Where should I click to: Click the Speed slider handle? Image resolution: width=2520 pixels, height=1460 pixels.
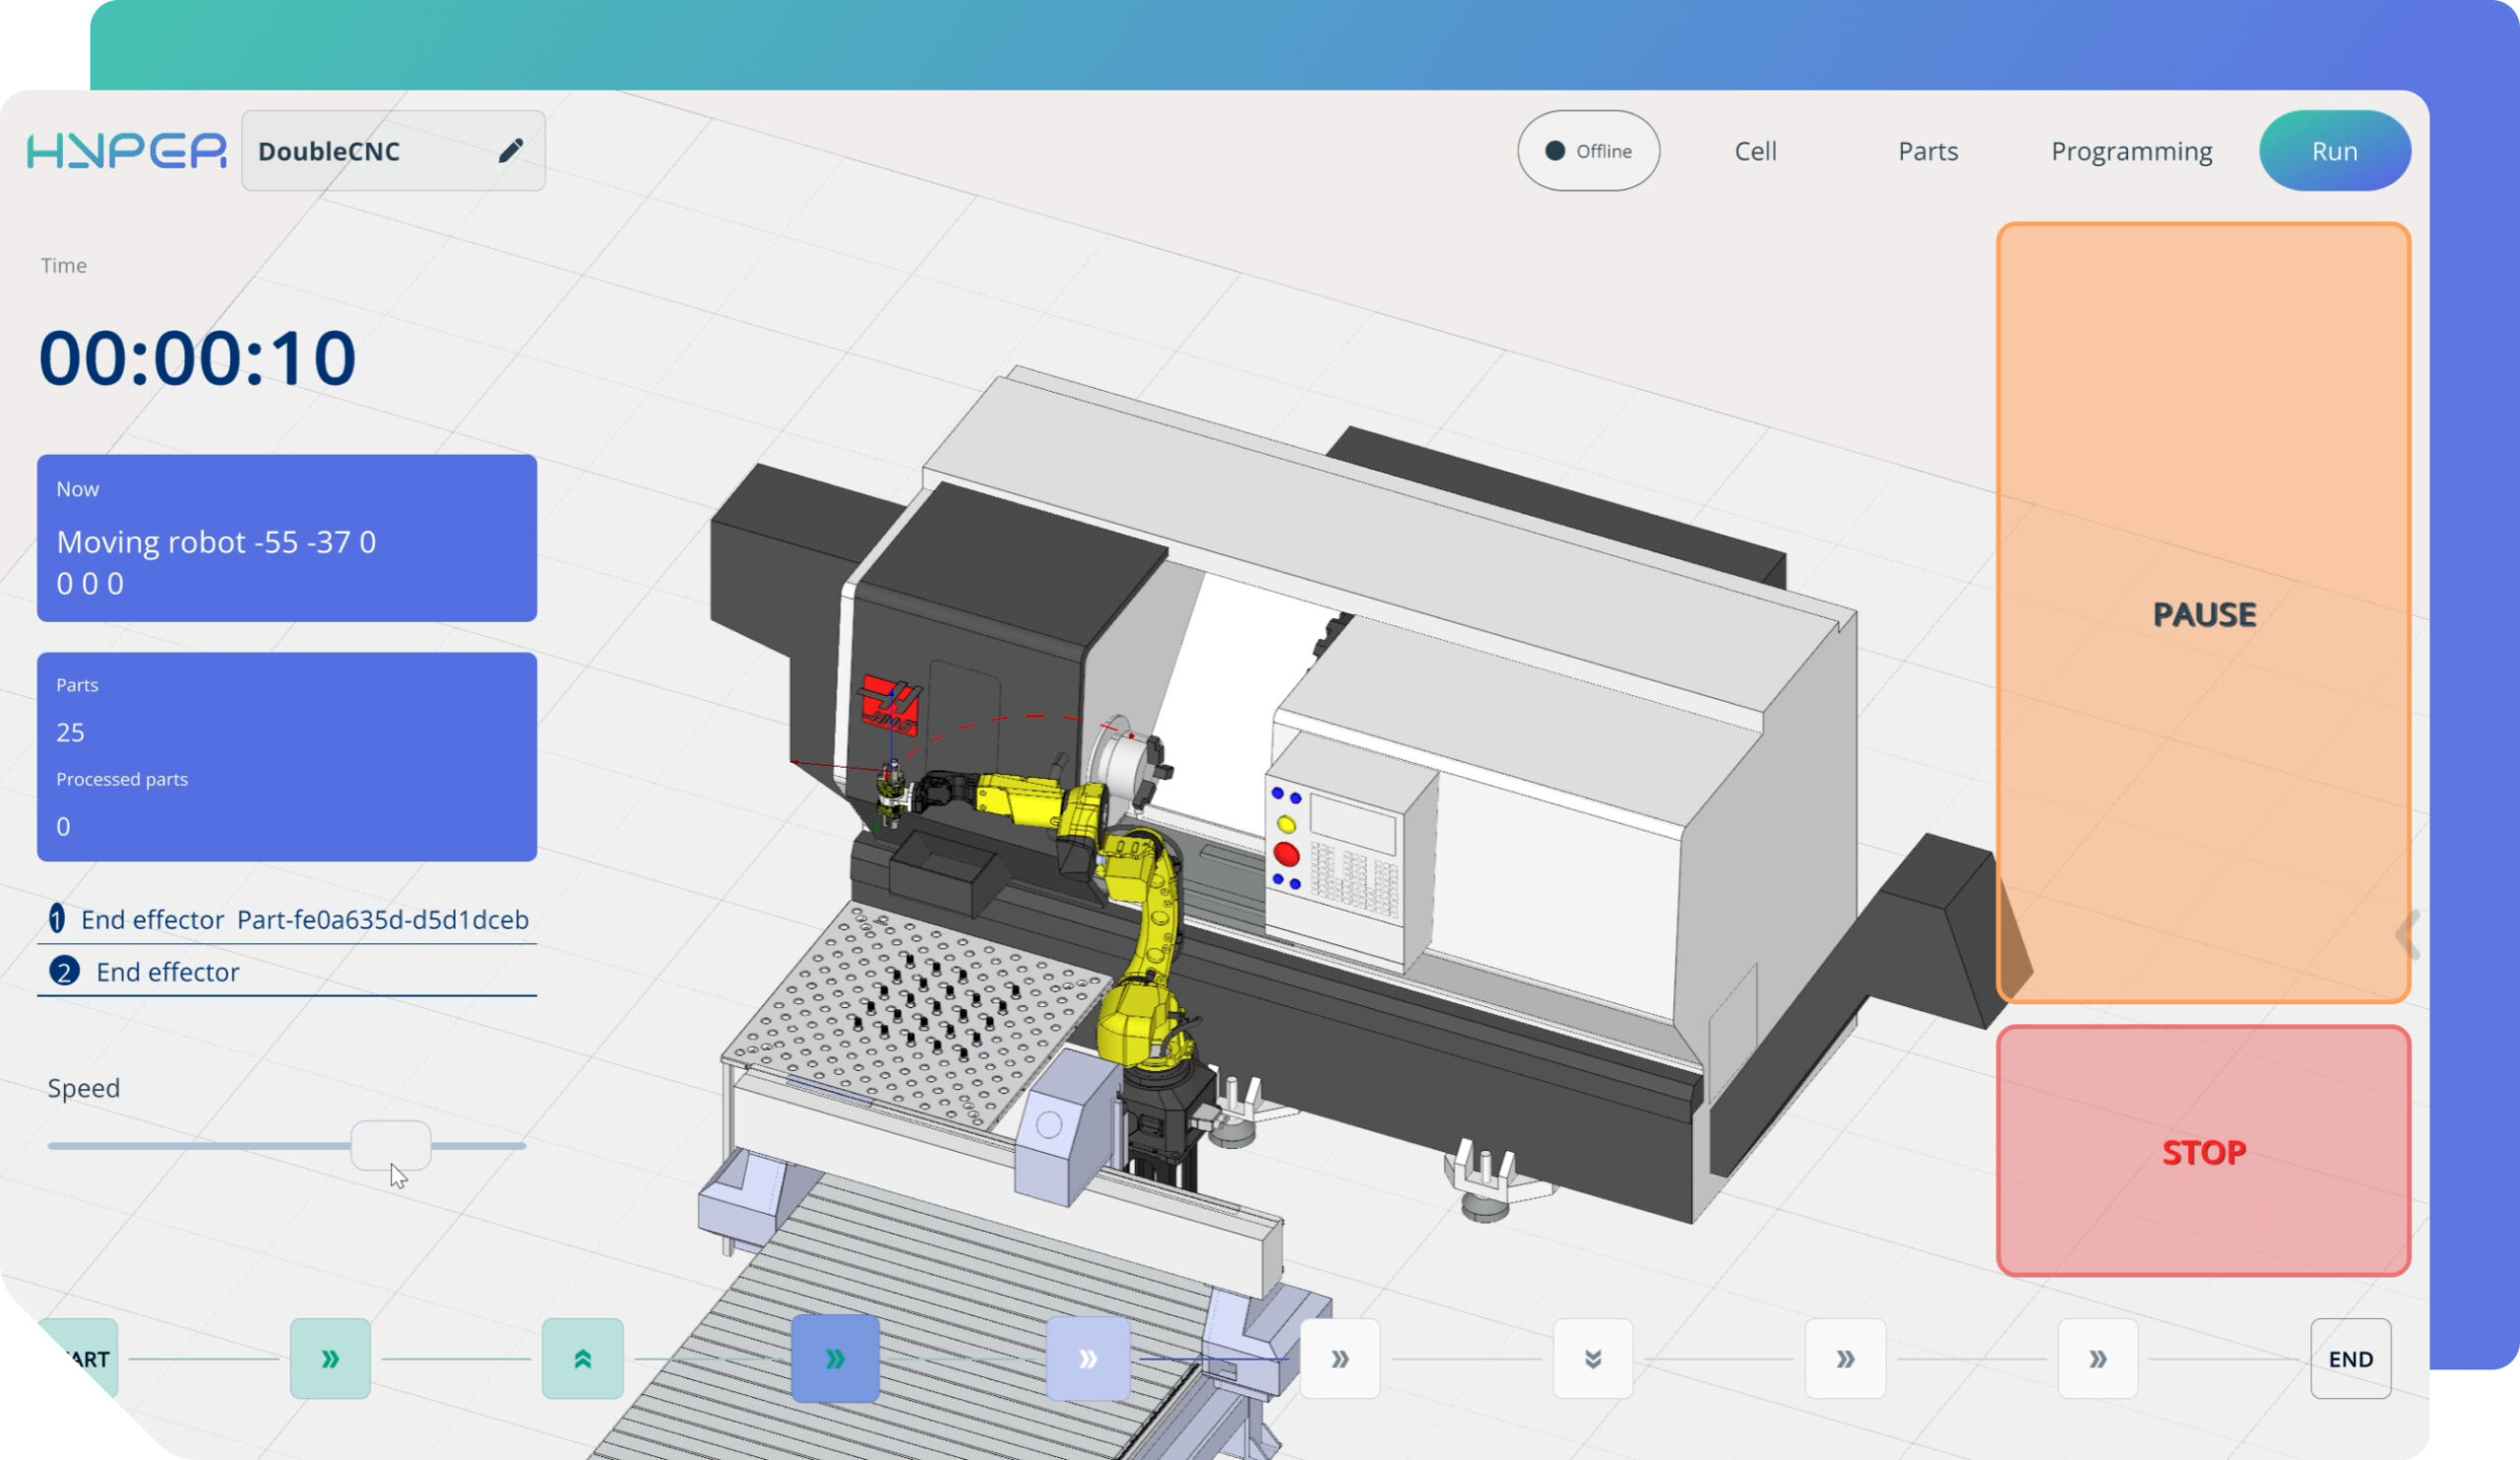pyautogui.click(x=391, y=1145)
